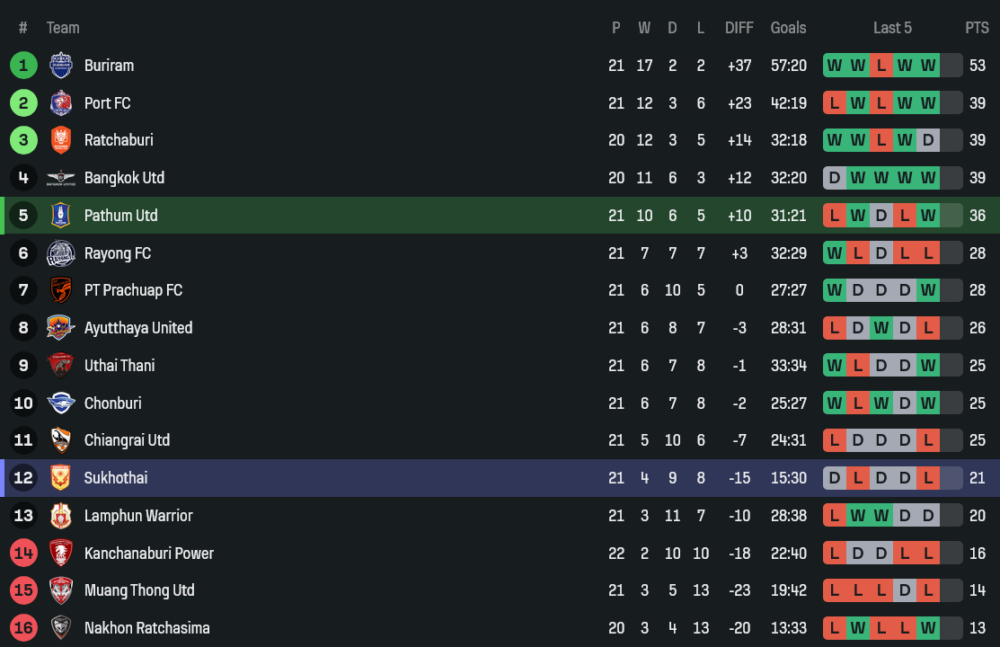Image resolution: width=1000 pixels, height=647 pixels.
Task: Click the Ratchaburi orange crest icon
Action: 61,141
